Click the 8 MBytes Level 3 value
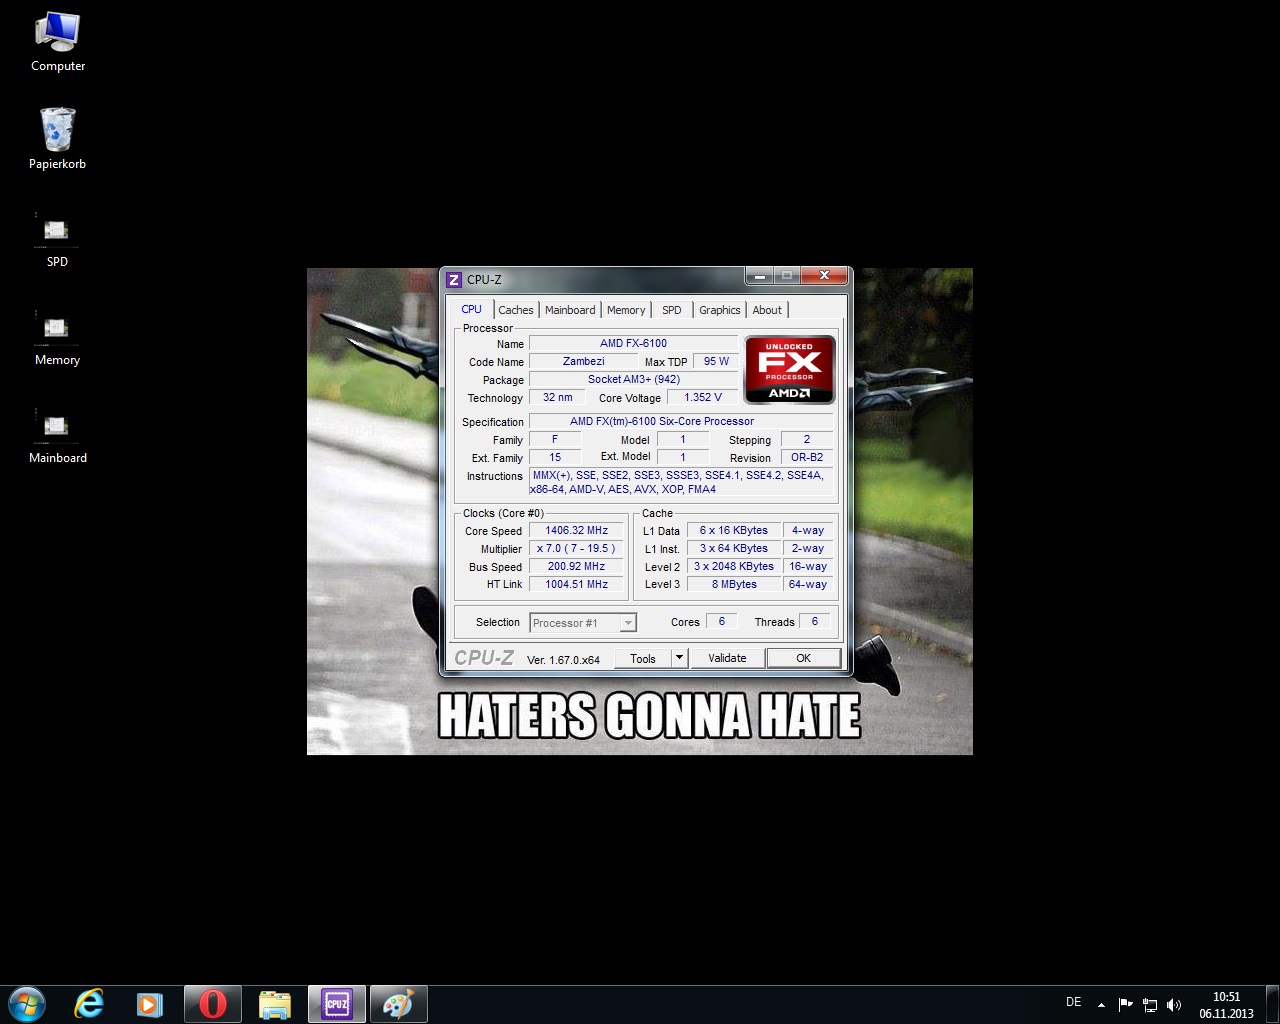The width and height of the screenshot is (1280, 1024). [733, 584]
